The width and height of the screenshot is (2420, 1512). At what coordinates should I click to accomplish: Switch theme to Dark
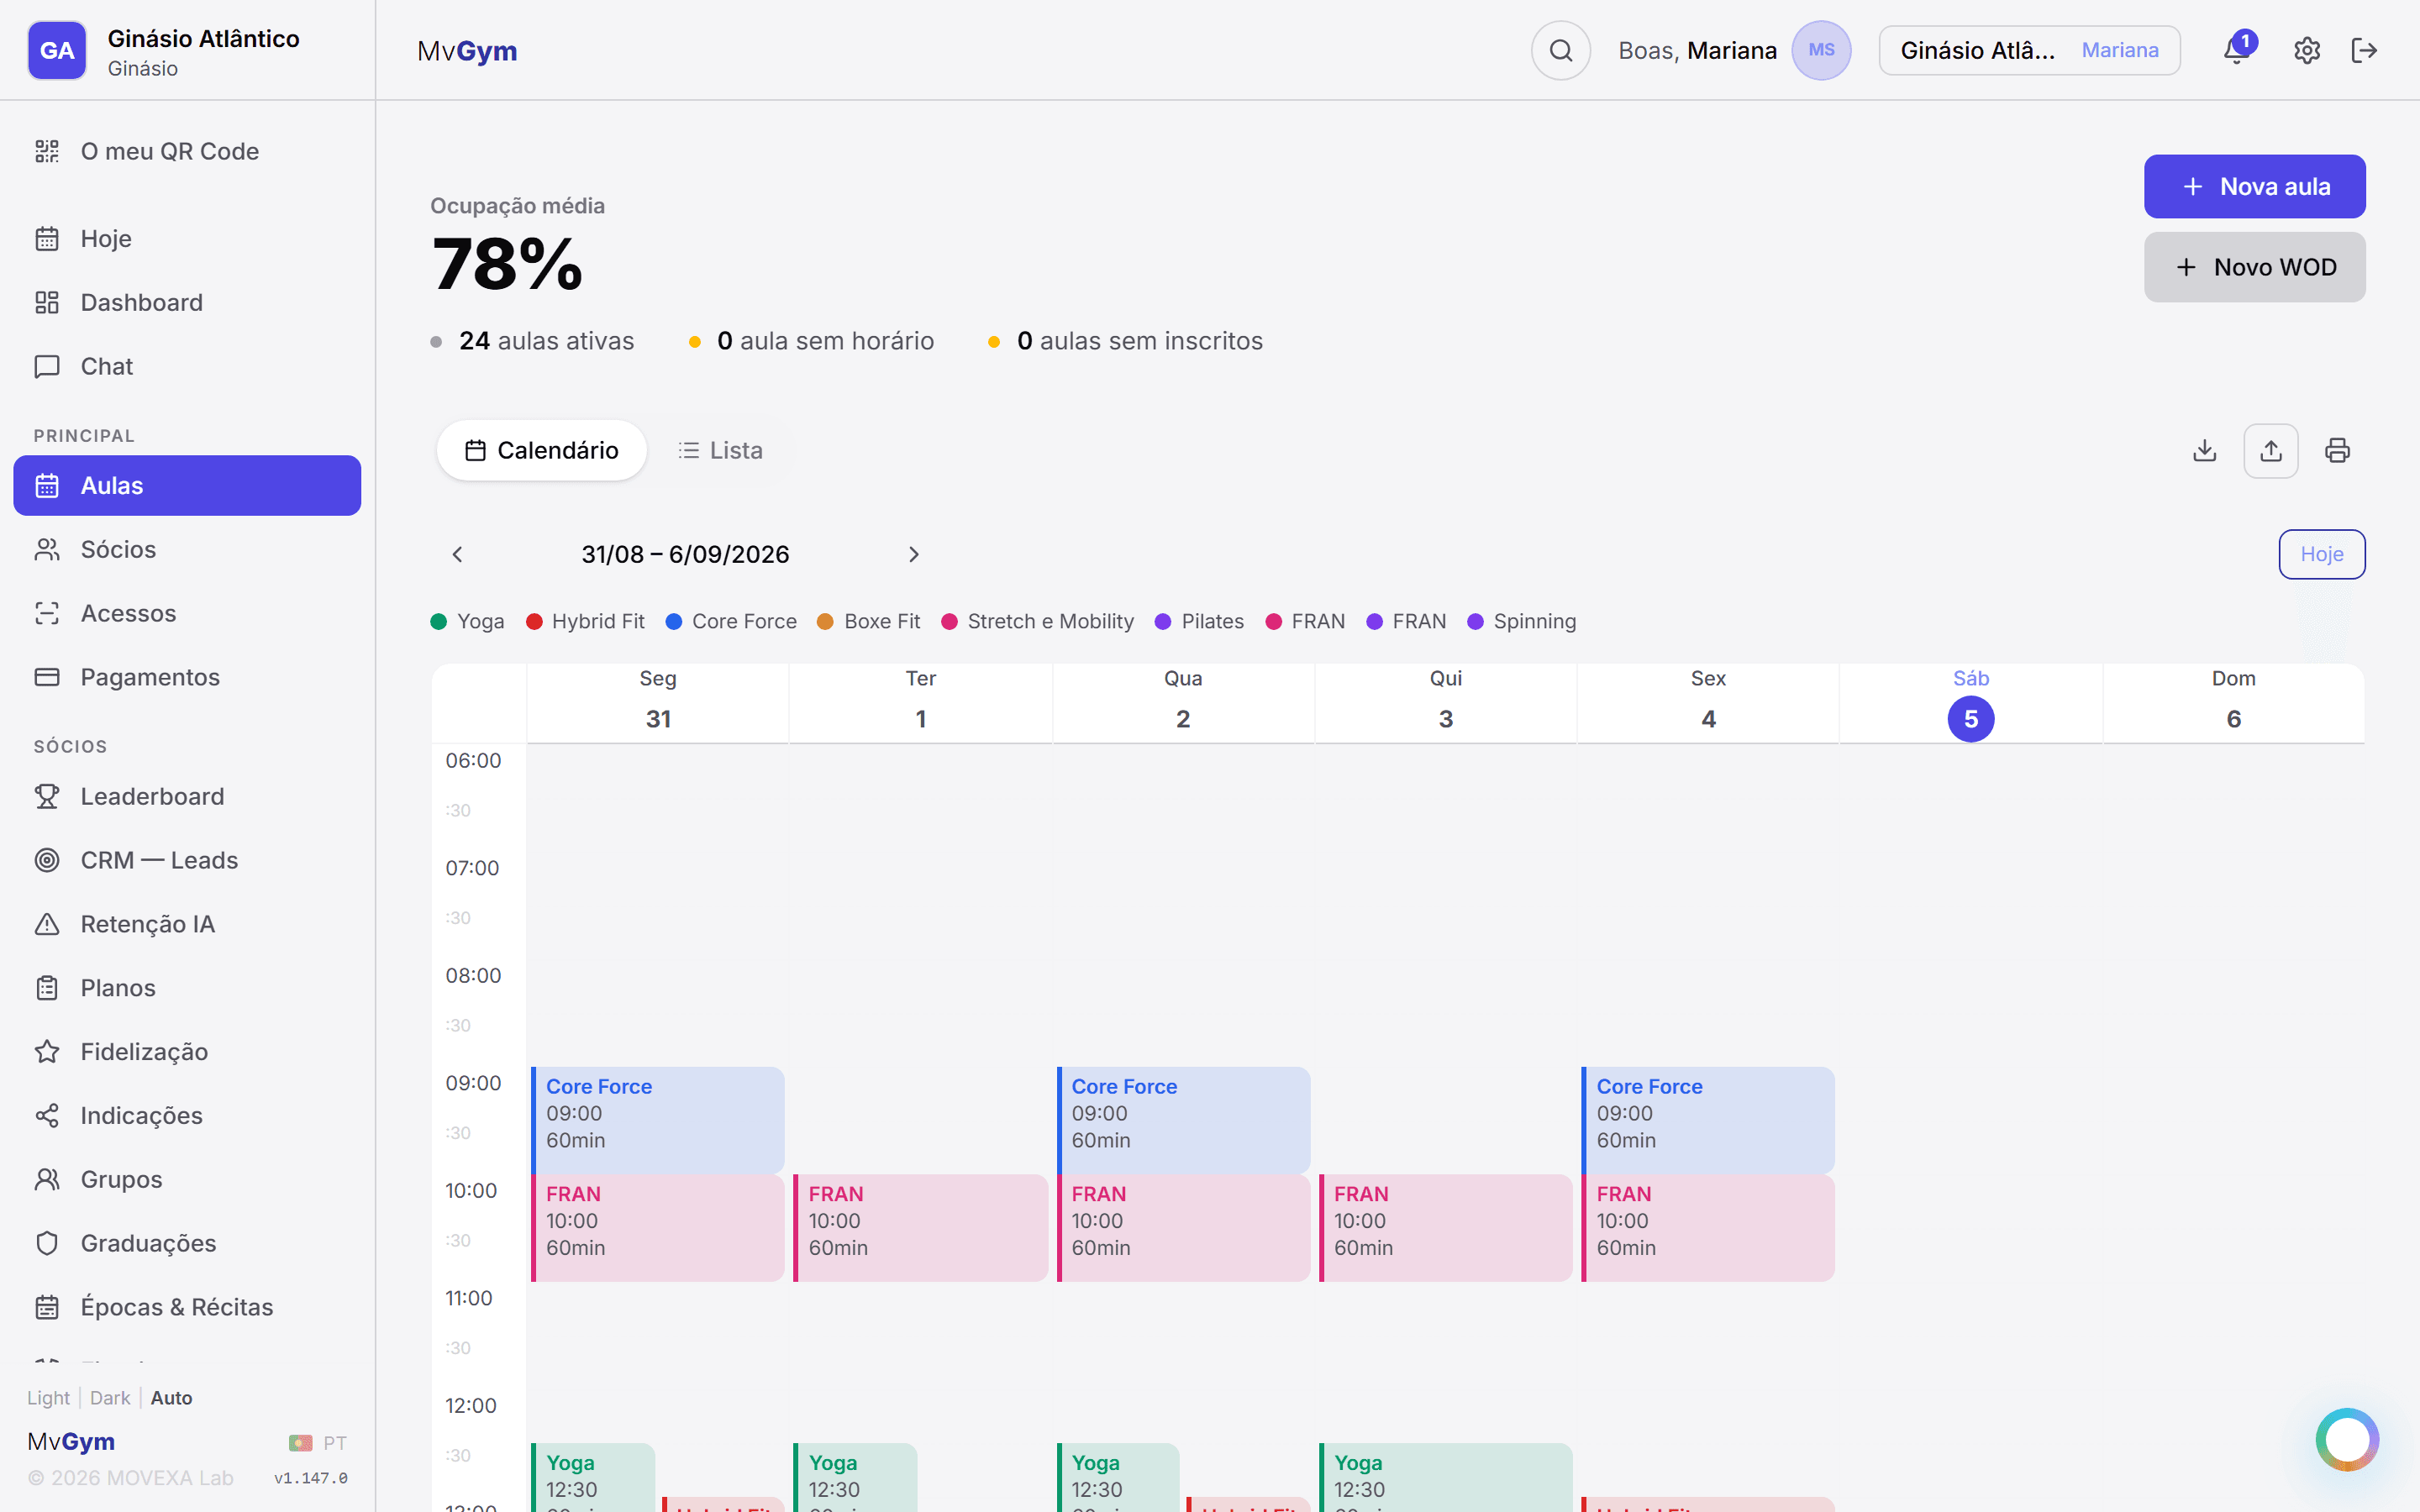point(110,1398)
